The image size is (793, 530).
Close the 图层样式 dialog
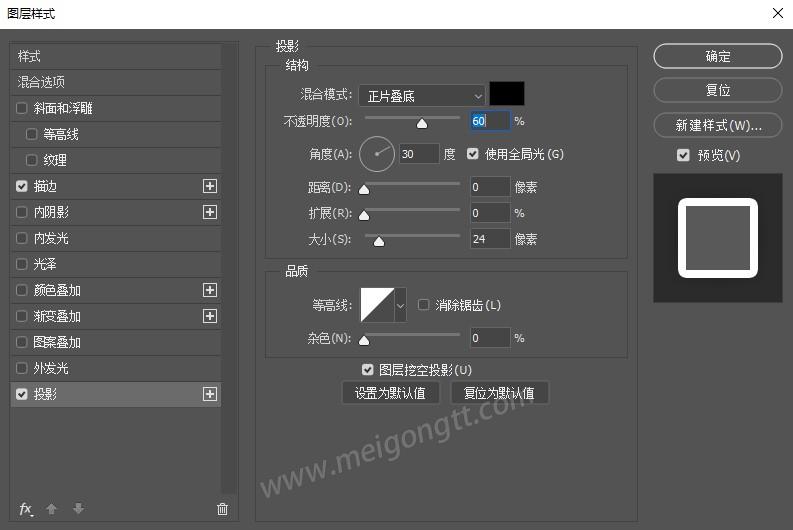[x=778, y=13]
